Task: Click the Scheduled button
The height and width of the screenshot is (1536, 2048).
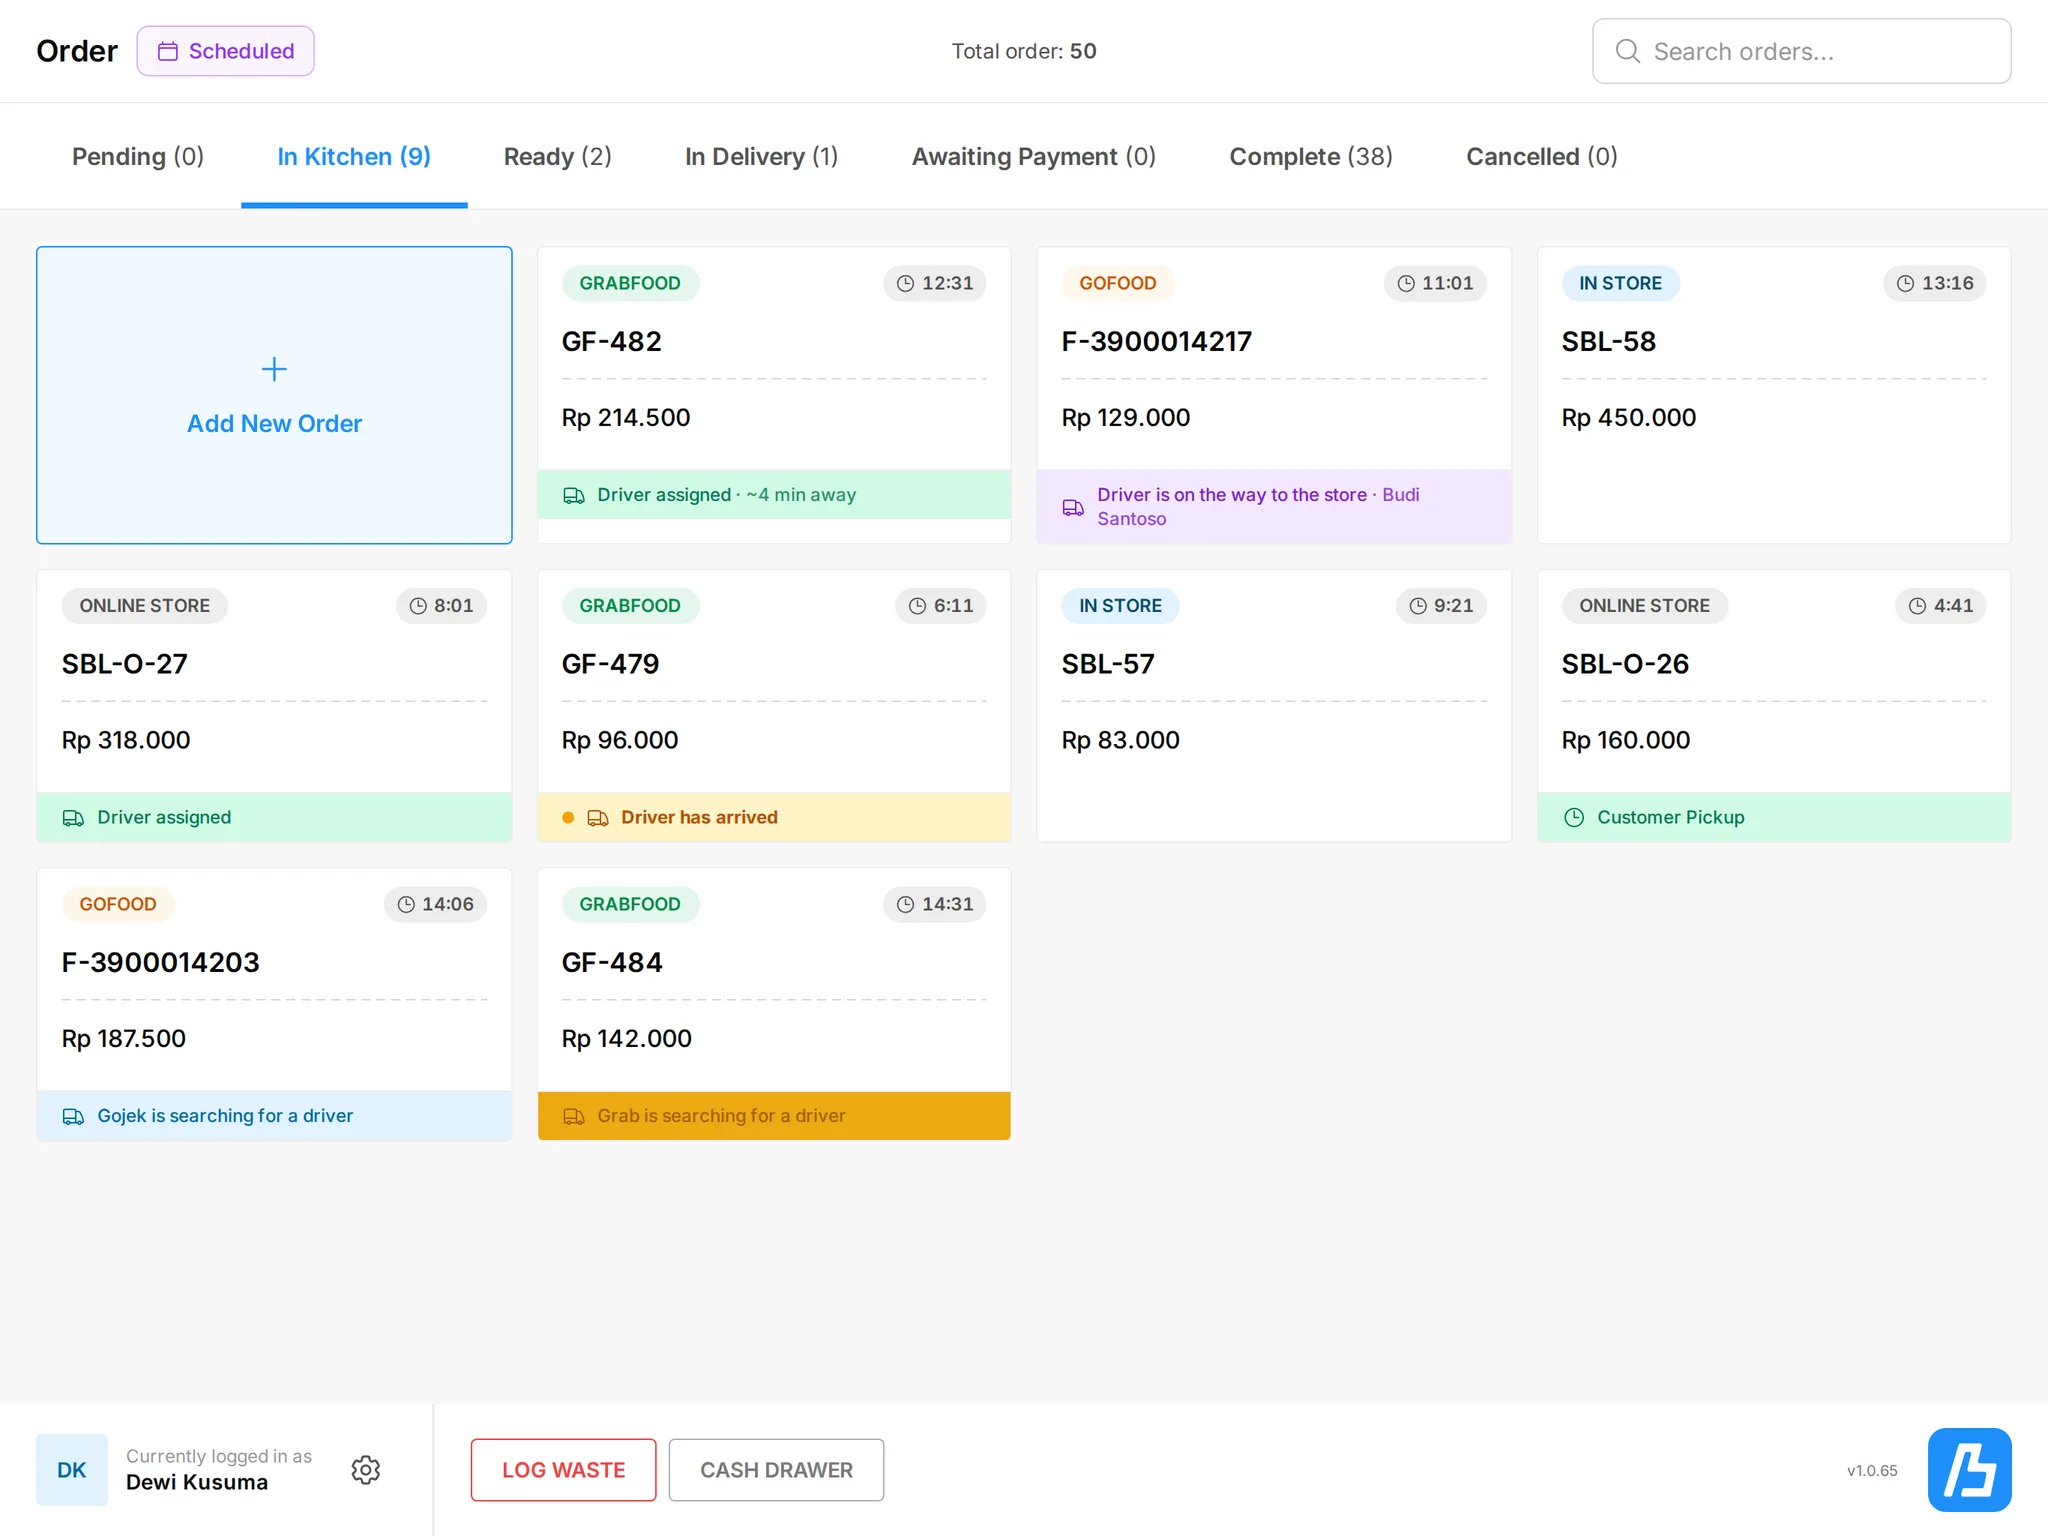Action: pos(225,51)
